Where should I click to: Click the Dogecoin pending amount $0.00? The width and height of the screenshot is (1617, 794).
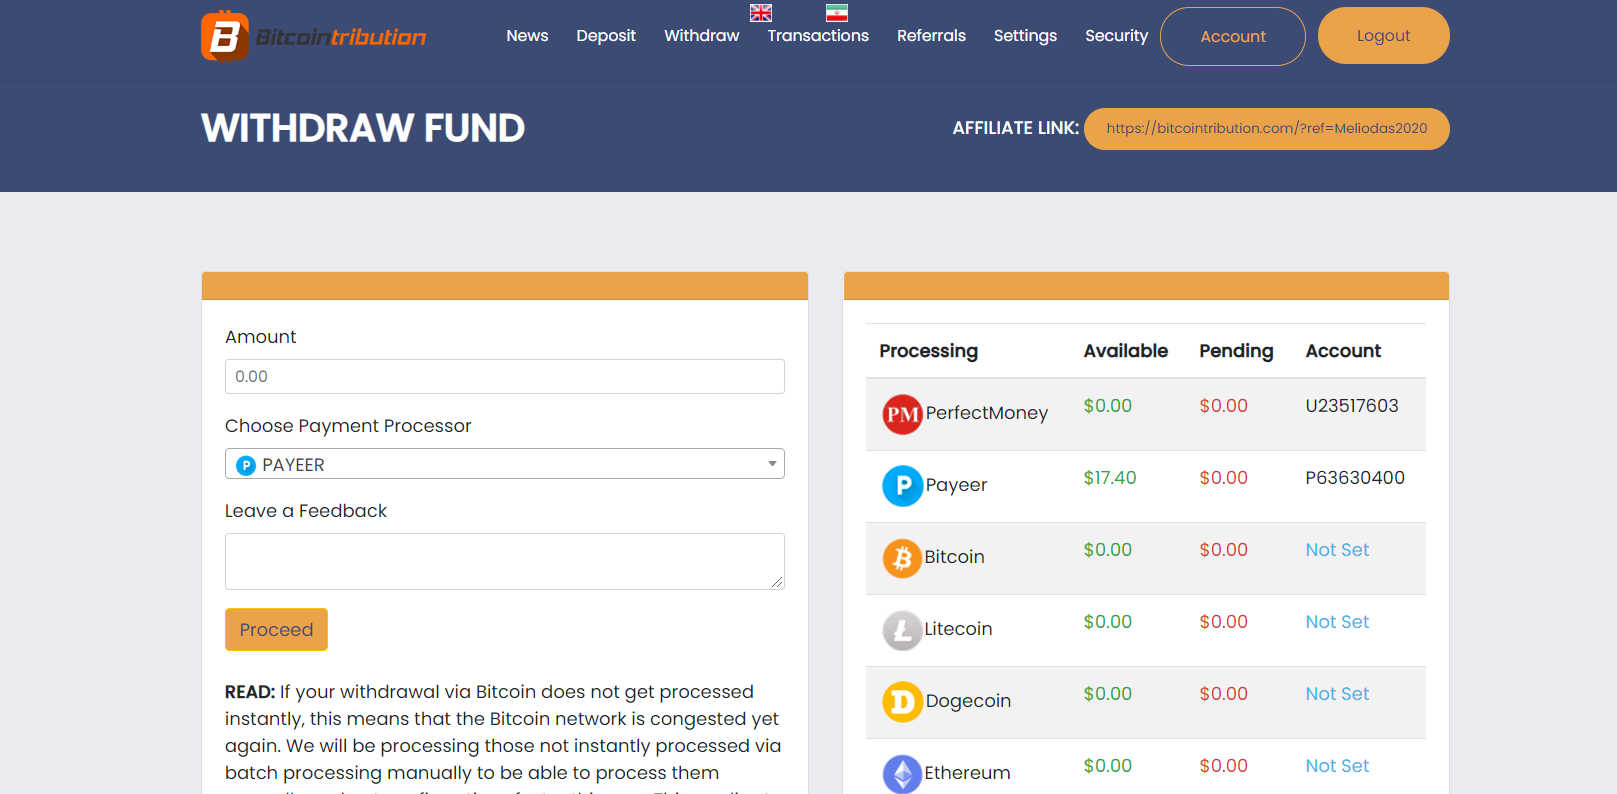(1224, 694)
